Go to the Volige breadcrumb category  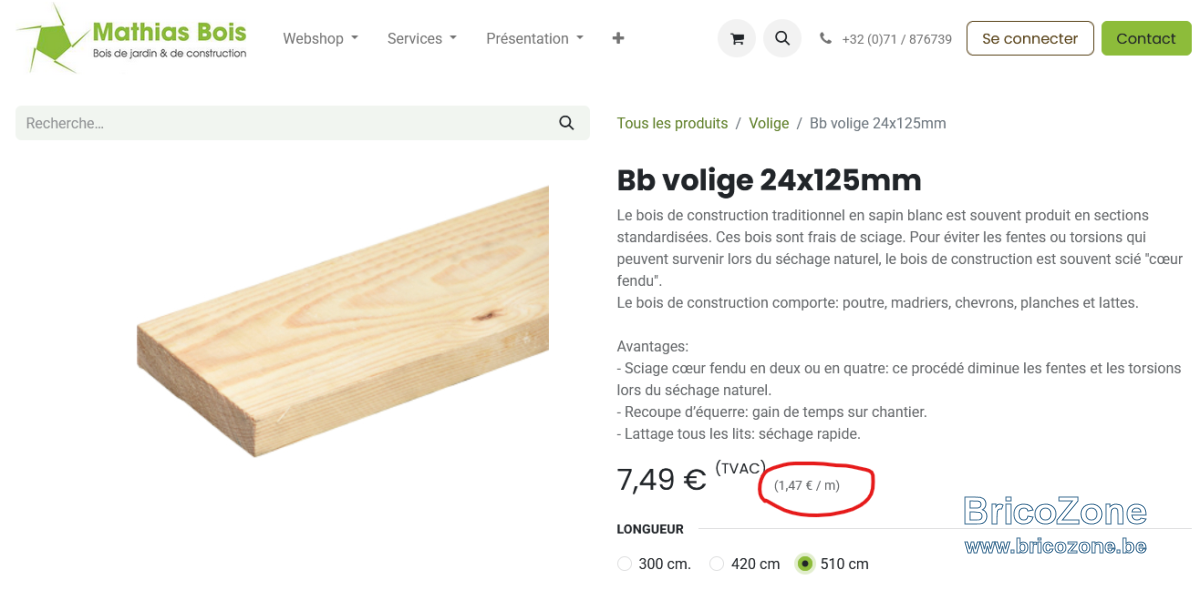tap(769, 123)
